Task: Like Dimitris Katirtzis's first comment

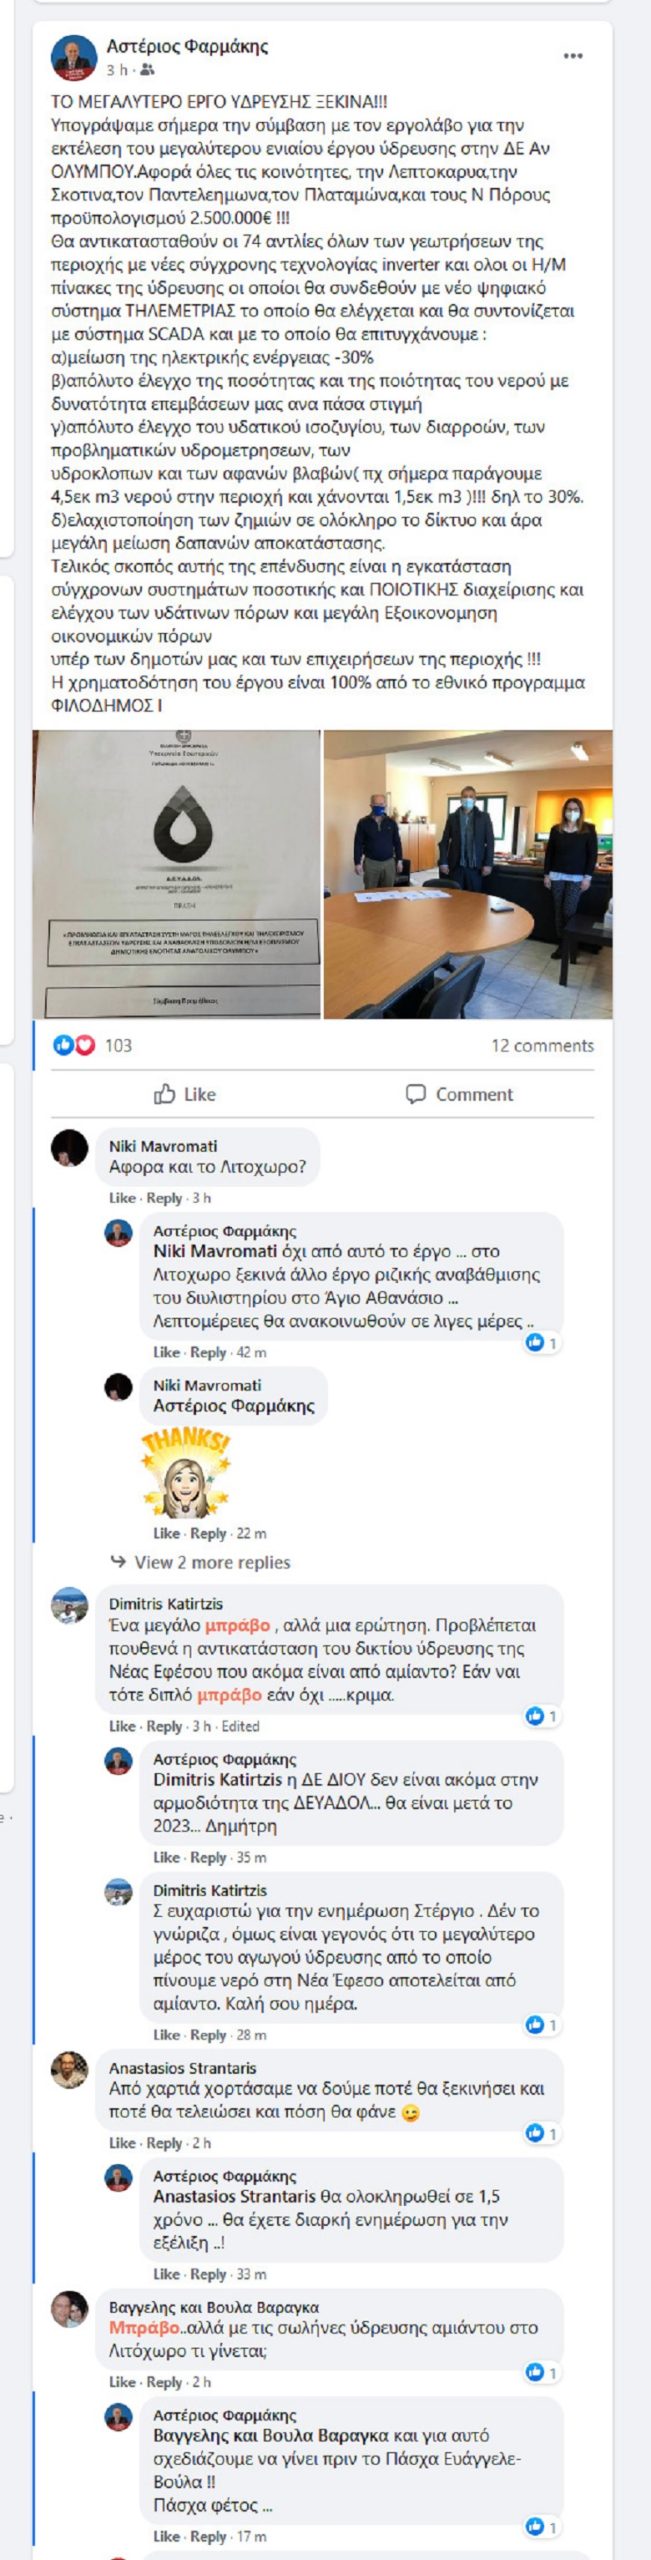Action: click(122, 1726)
